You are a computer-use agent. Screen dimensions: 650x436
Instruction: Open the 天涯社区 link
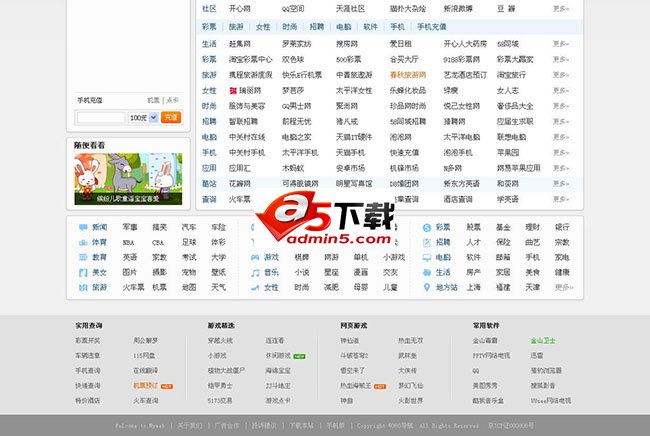pos(350,9)
